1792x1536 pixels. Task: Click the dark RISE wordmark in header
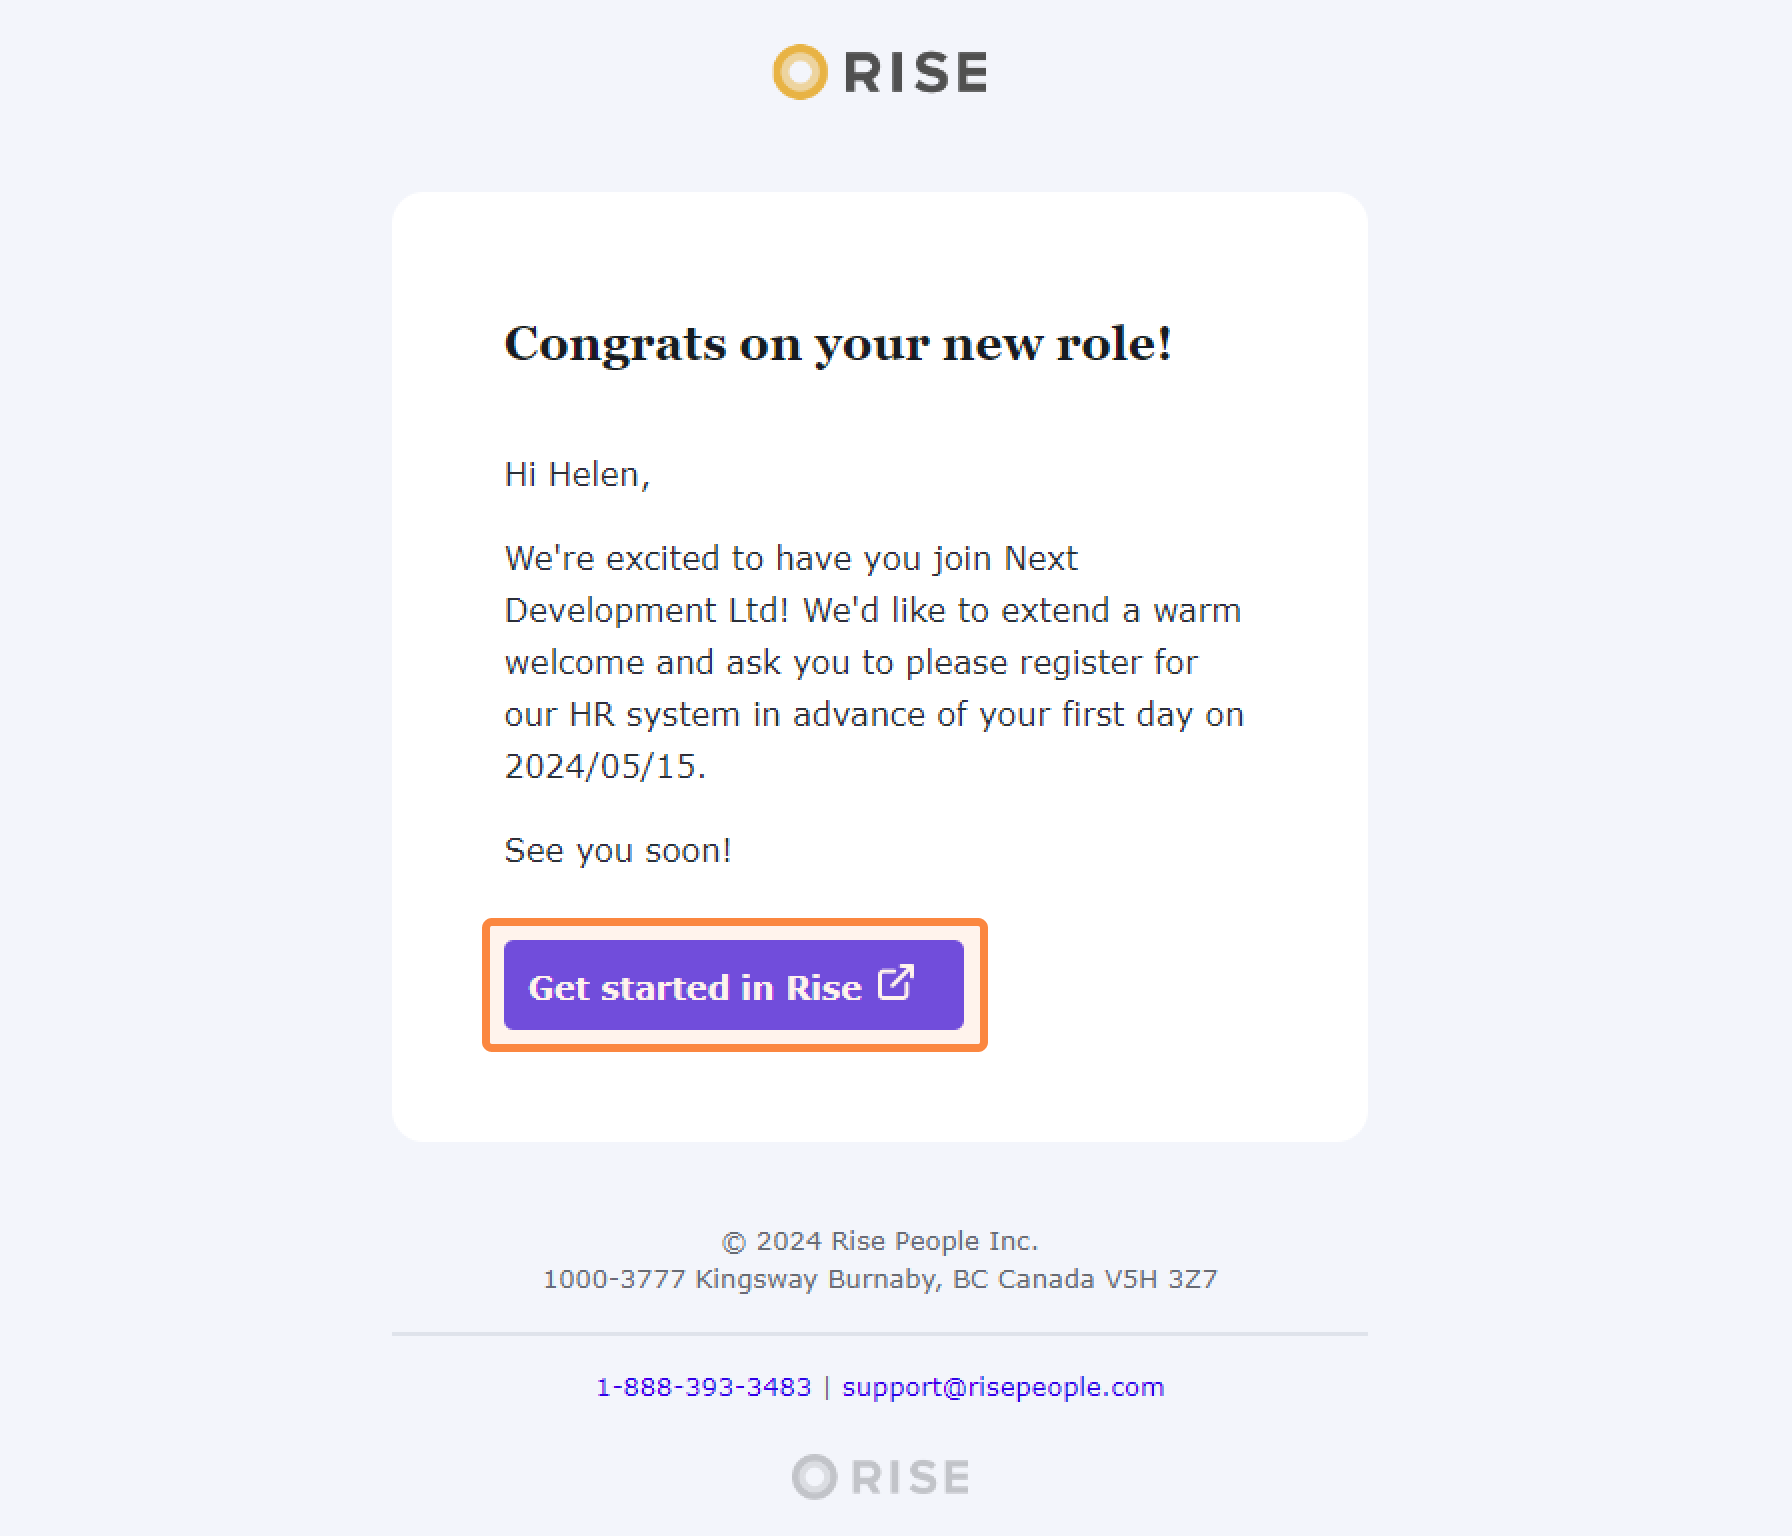tap(916, 72)
